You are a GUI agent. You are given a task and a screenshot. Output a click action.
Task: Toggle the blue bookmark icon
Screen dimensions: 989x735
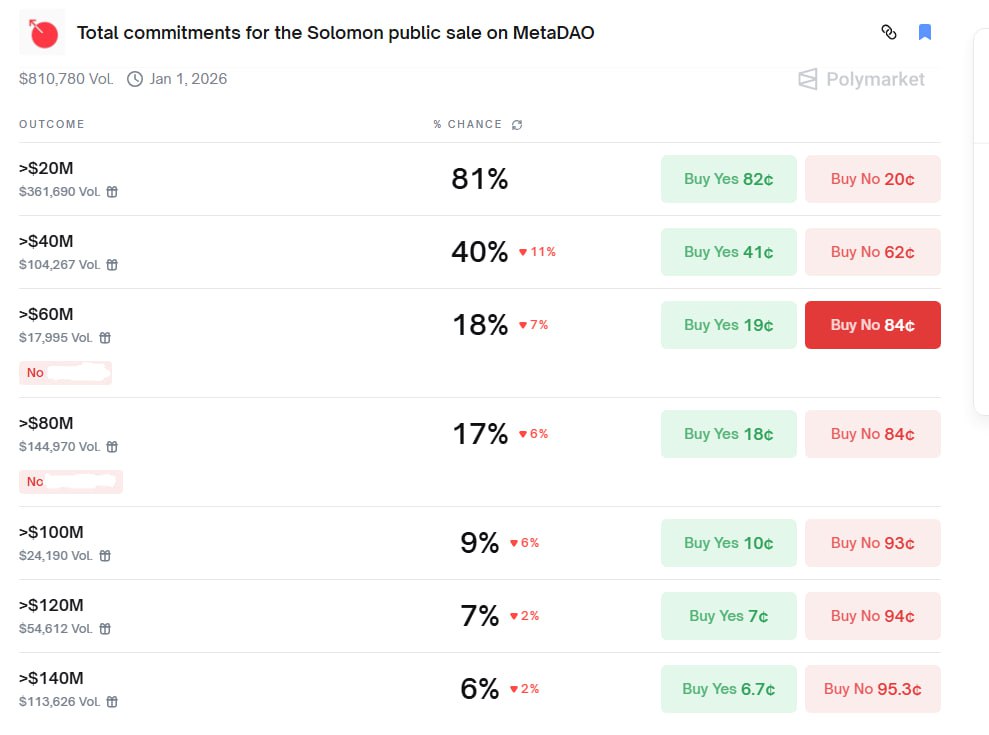pyautogui.click(x=925, y=32)
